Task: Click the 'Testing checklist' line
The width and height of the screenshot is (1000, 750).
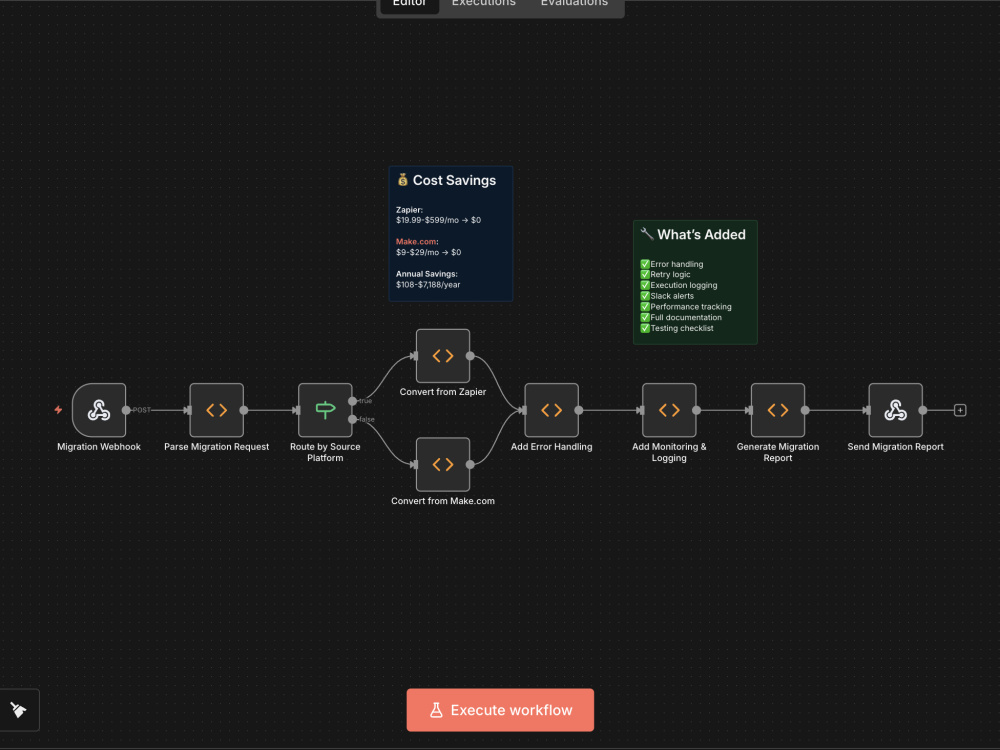Action: pyautogui.click(x=677, y=328)
